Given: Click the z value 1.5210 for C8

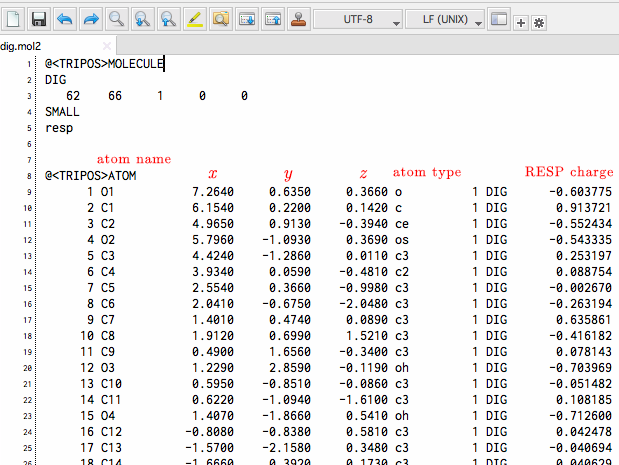Looking at the screenshot, I should click(x=367, y=336).
